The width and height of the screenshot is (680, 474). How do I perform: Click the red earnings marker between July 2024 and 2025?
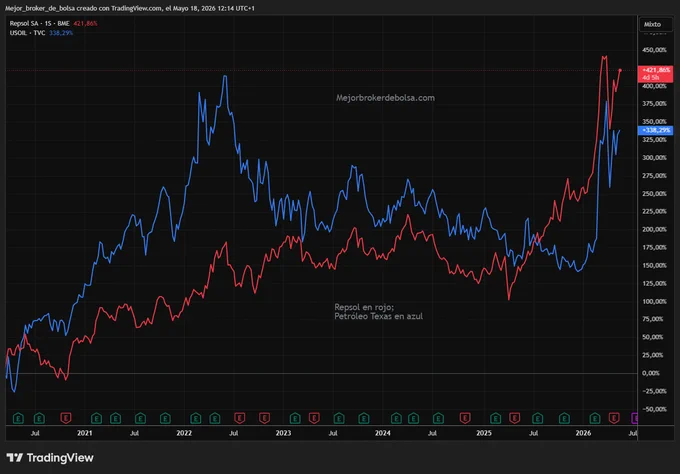pos(465,418)
